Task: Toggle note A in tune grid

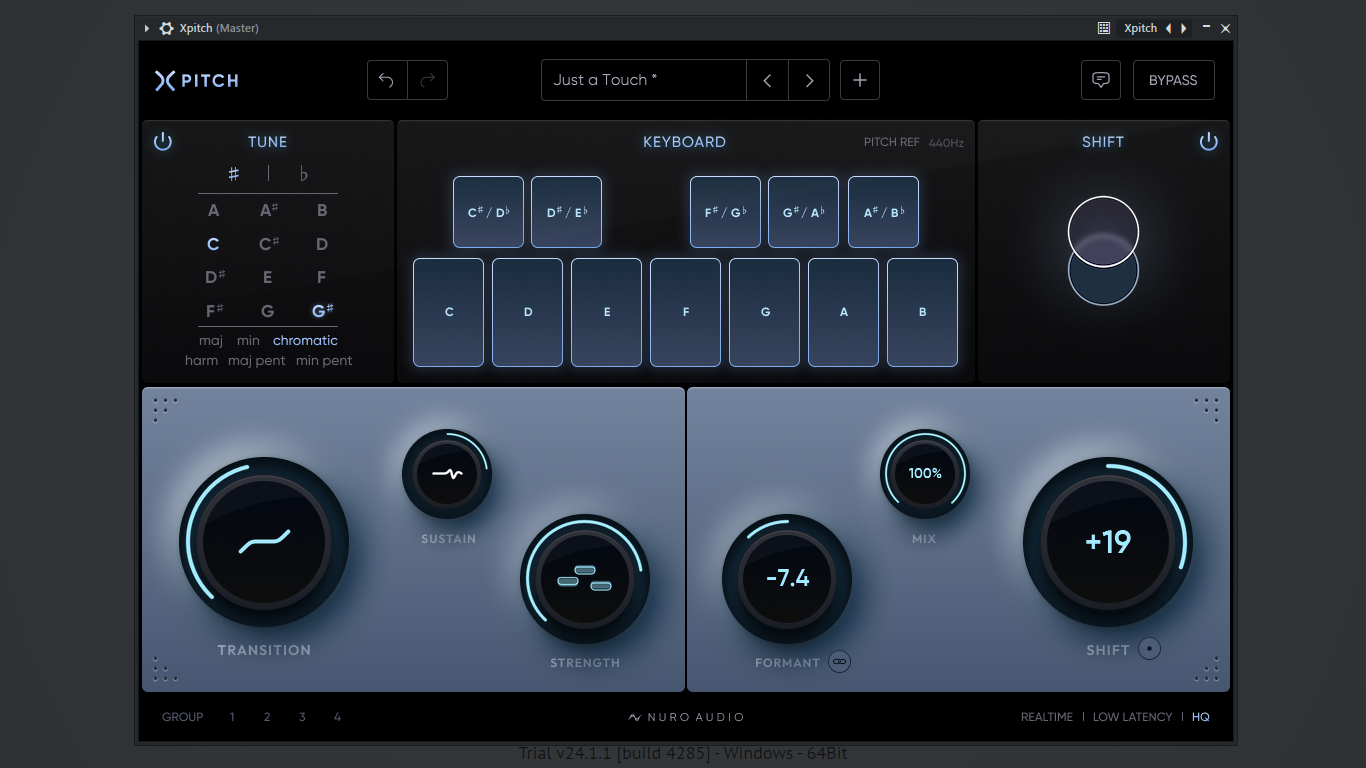Action: pyautogui.click(x=213, y=210)
